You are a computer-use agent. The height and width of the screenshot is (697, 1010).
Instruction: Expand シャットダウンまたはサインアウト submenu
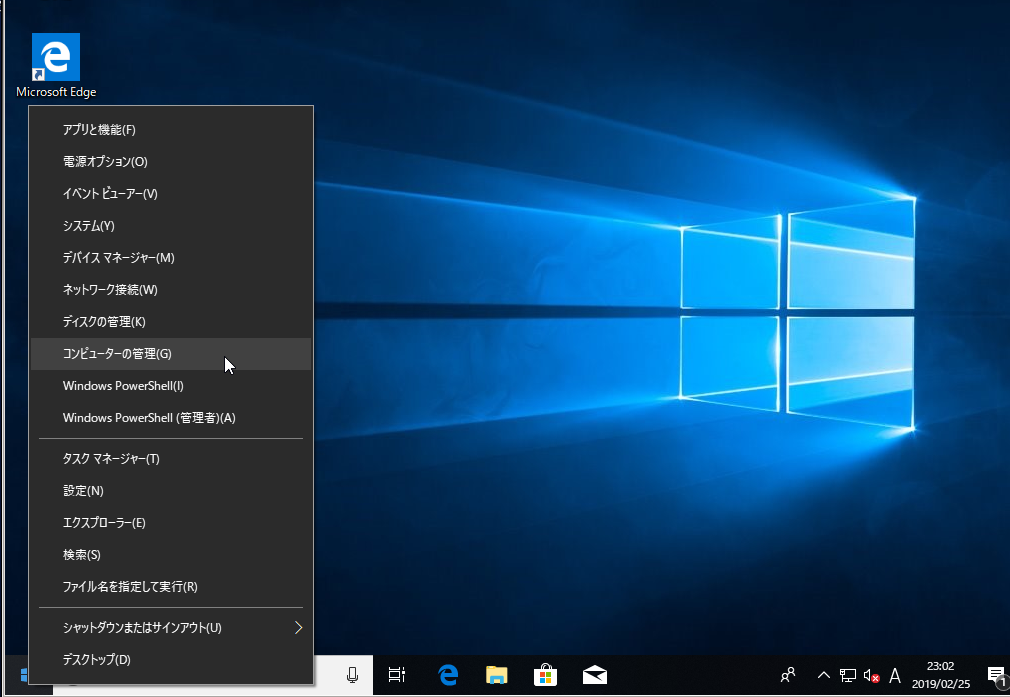pos(170,628)
